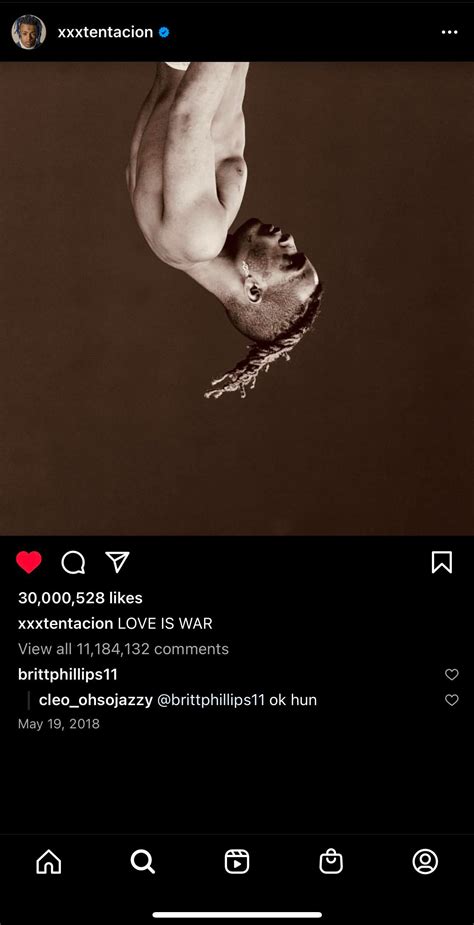474x925 pixels.
Task: Open the cleo_ohsojazzy user profile
Action: click(x=96, y=700)
